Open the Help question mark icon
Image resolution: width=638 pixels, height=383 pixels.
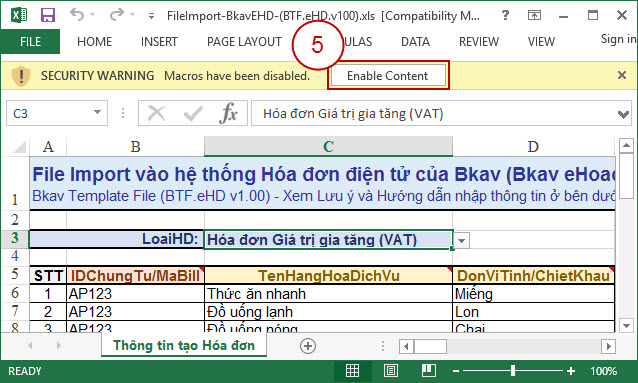(x=505, y=15)
